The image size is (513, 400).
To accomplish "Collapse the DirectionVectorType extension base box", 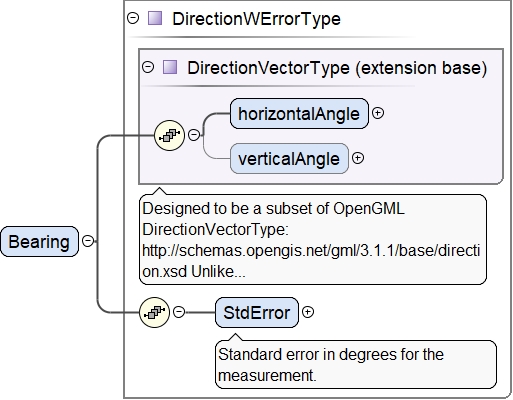I will (x=148, y=67).
